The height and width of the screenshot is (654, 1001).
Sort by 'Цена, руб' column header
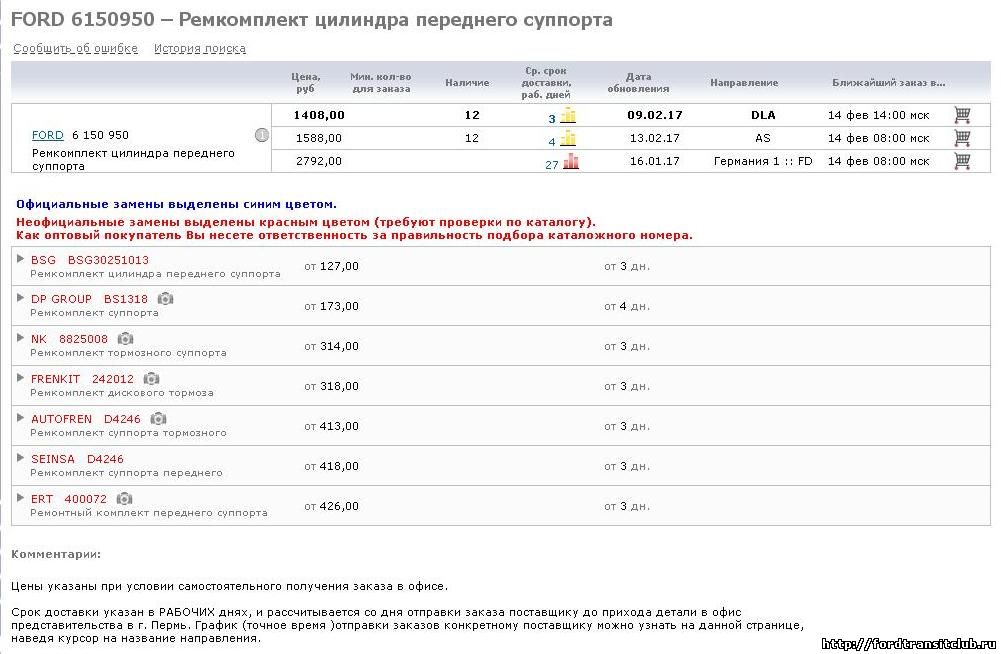[x=306, y=82]
